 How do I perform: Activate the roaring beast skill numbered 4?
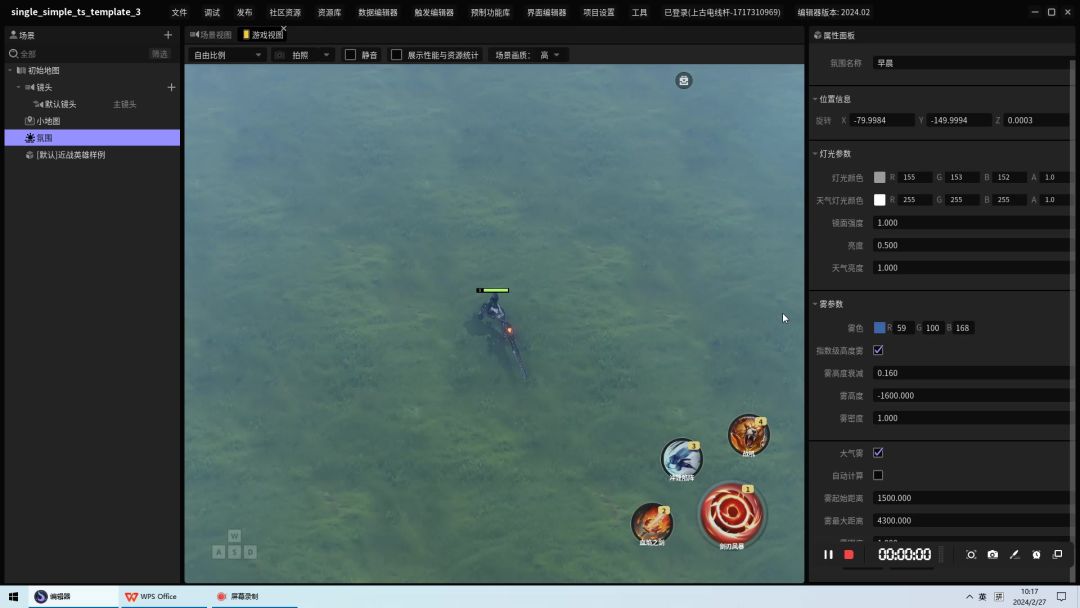(x=747, y=434)
